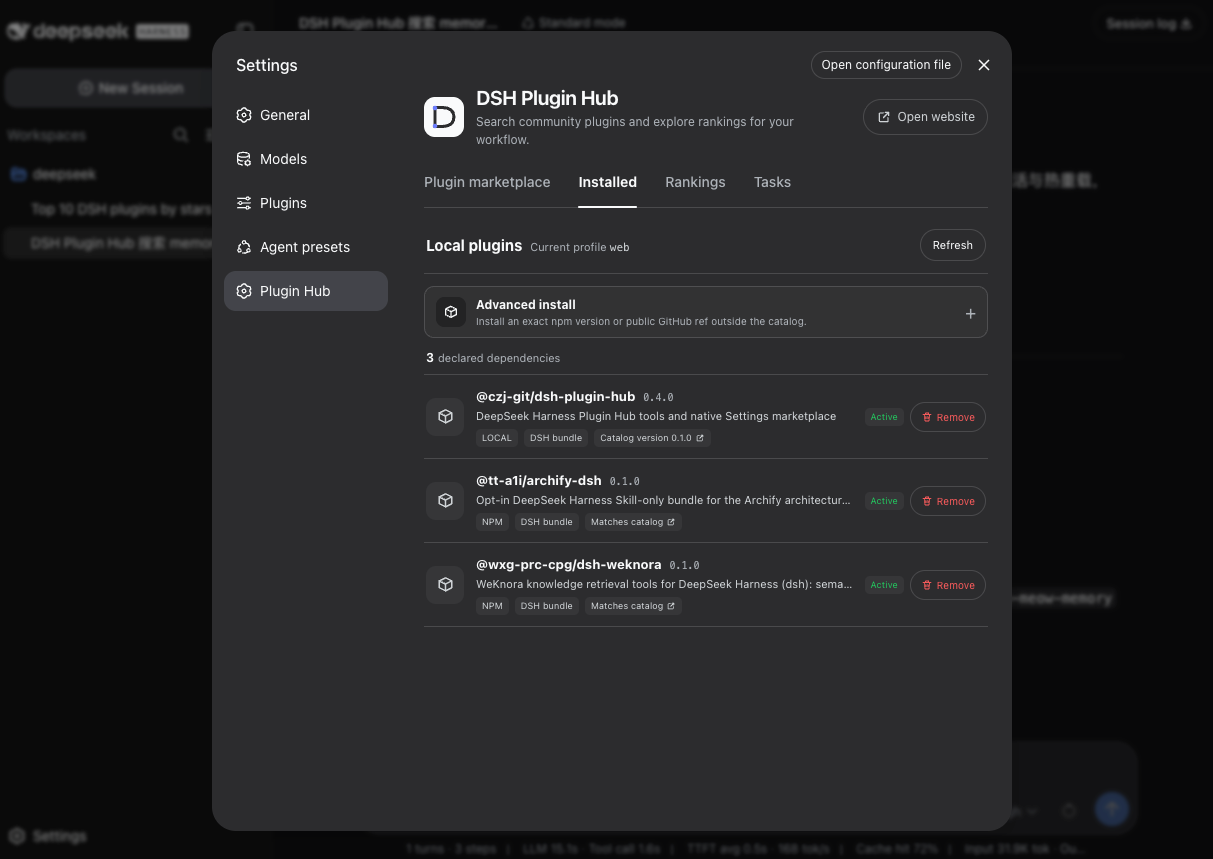Click DSH bundle tag of dsh-plugin-hub
Screen dimensions: 1213x859
tap(556, 438)
